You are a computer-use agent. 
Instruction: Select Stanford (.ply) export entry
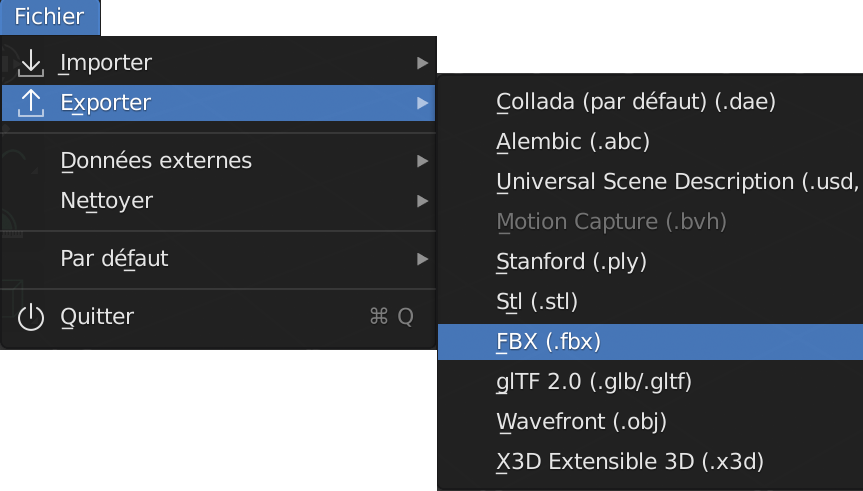pos(572,262)
